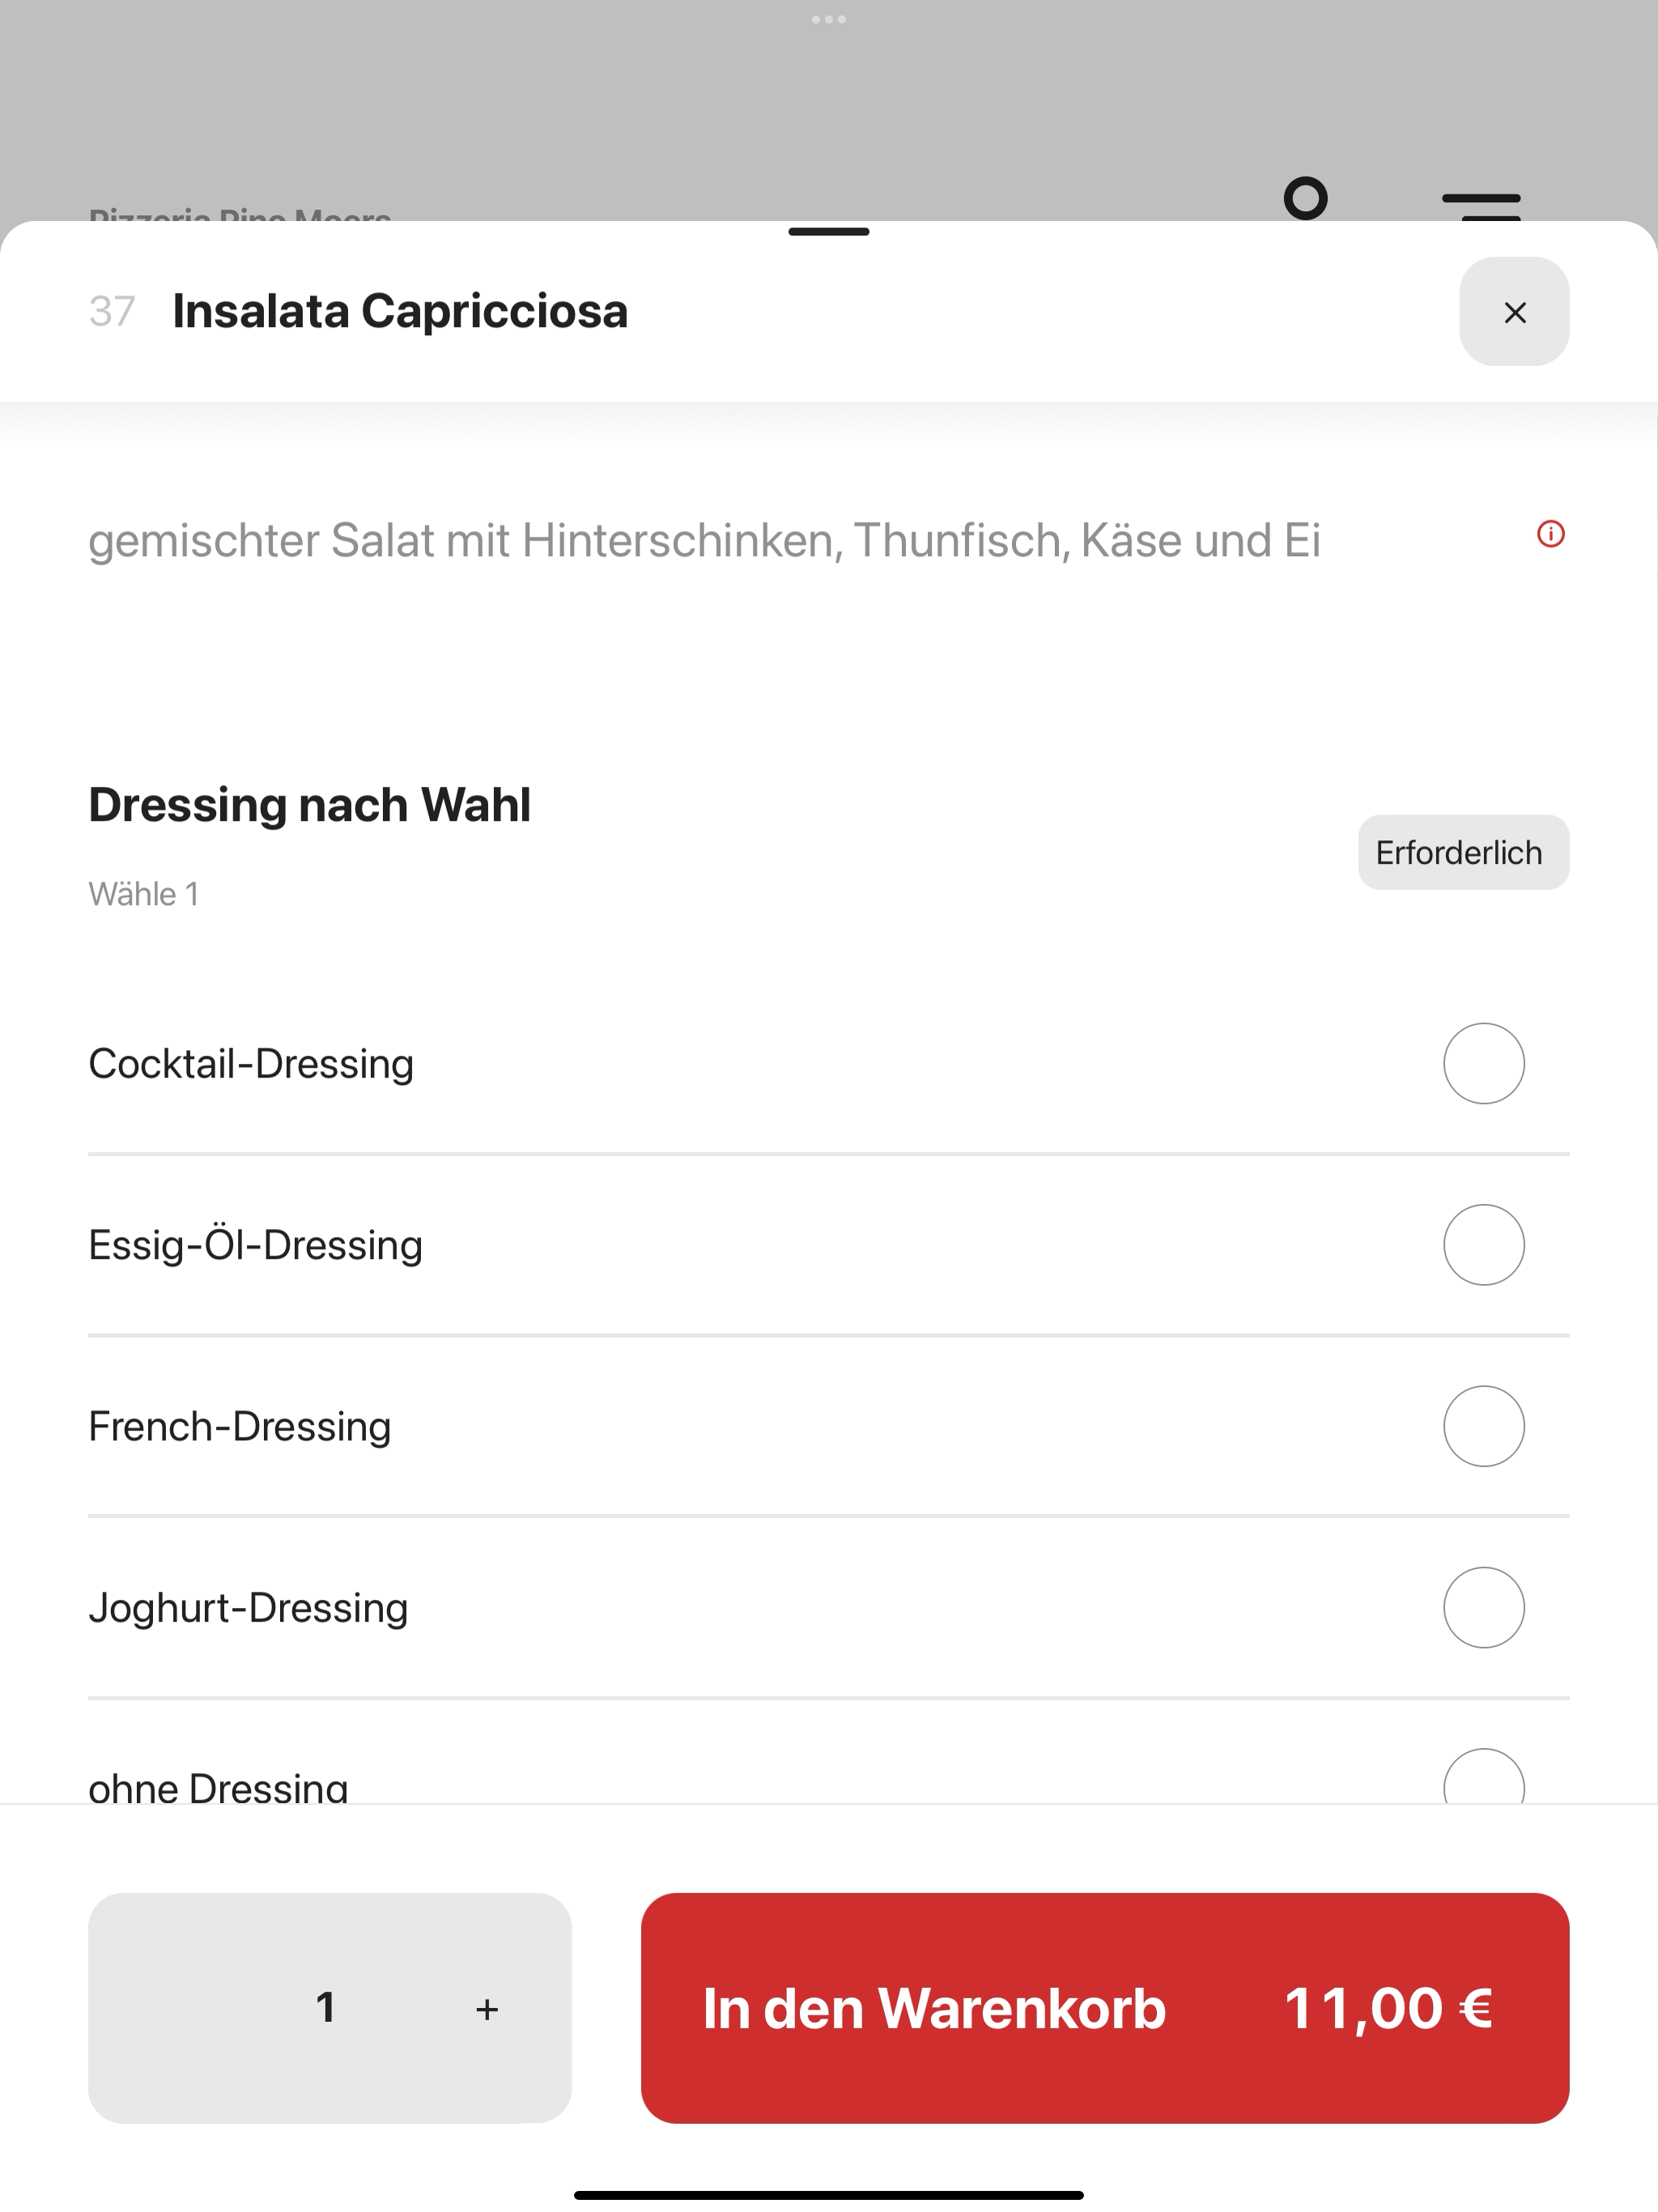This screenshot has width=1658, height=2212.
Task: Tap the Dressing nach Wahl heading
Action: coord(310,804)
